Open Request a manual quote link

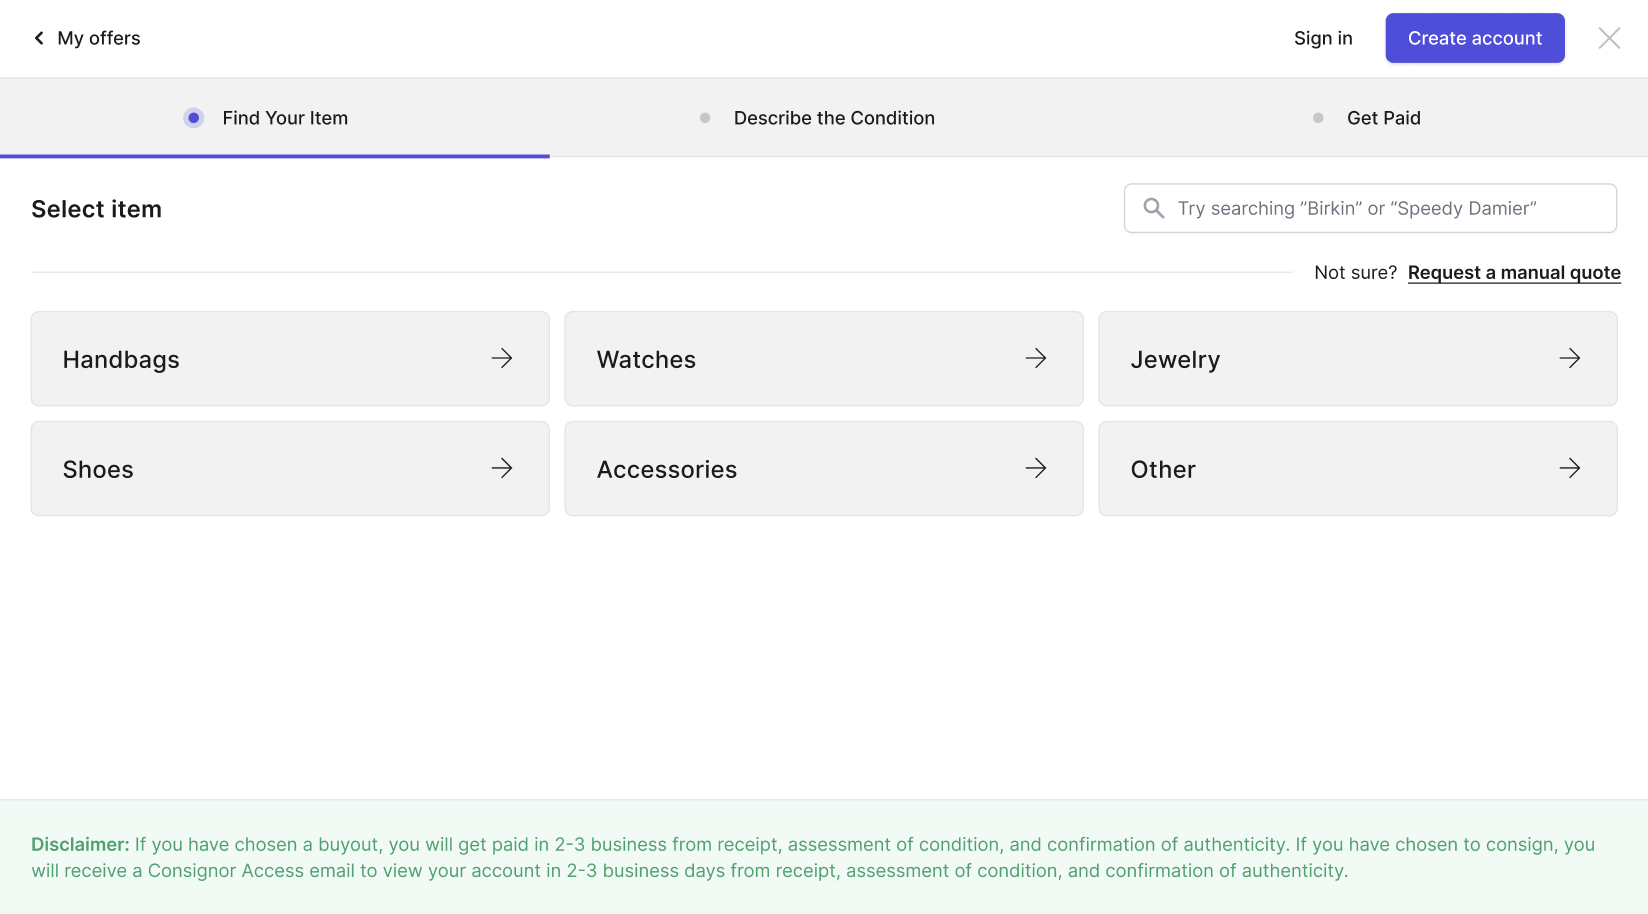pyautogui.click(x=1514, y=273)
